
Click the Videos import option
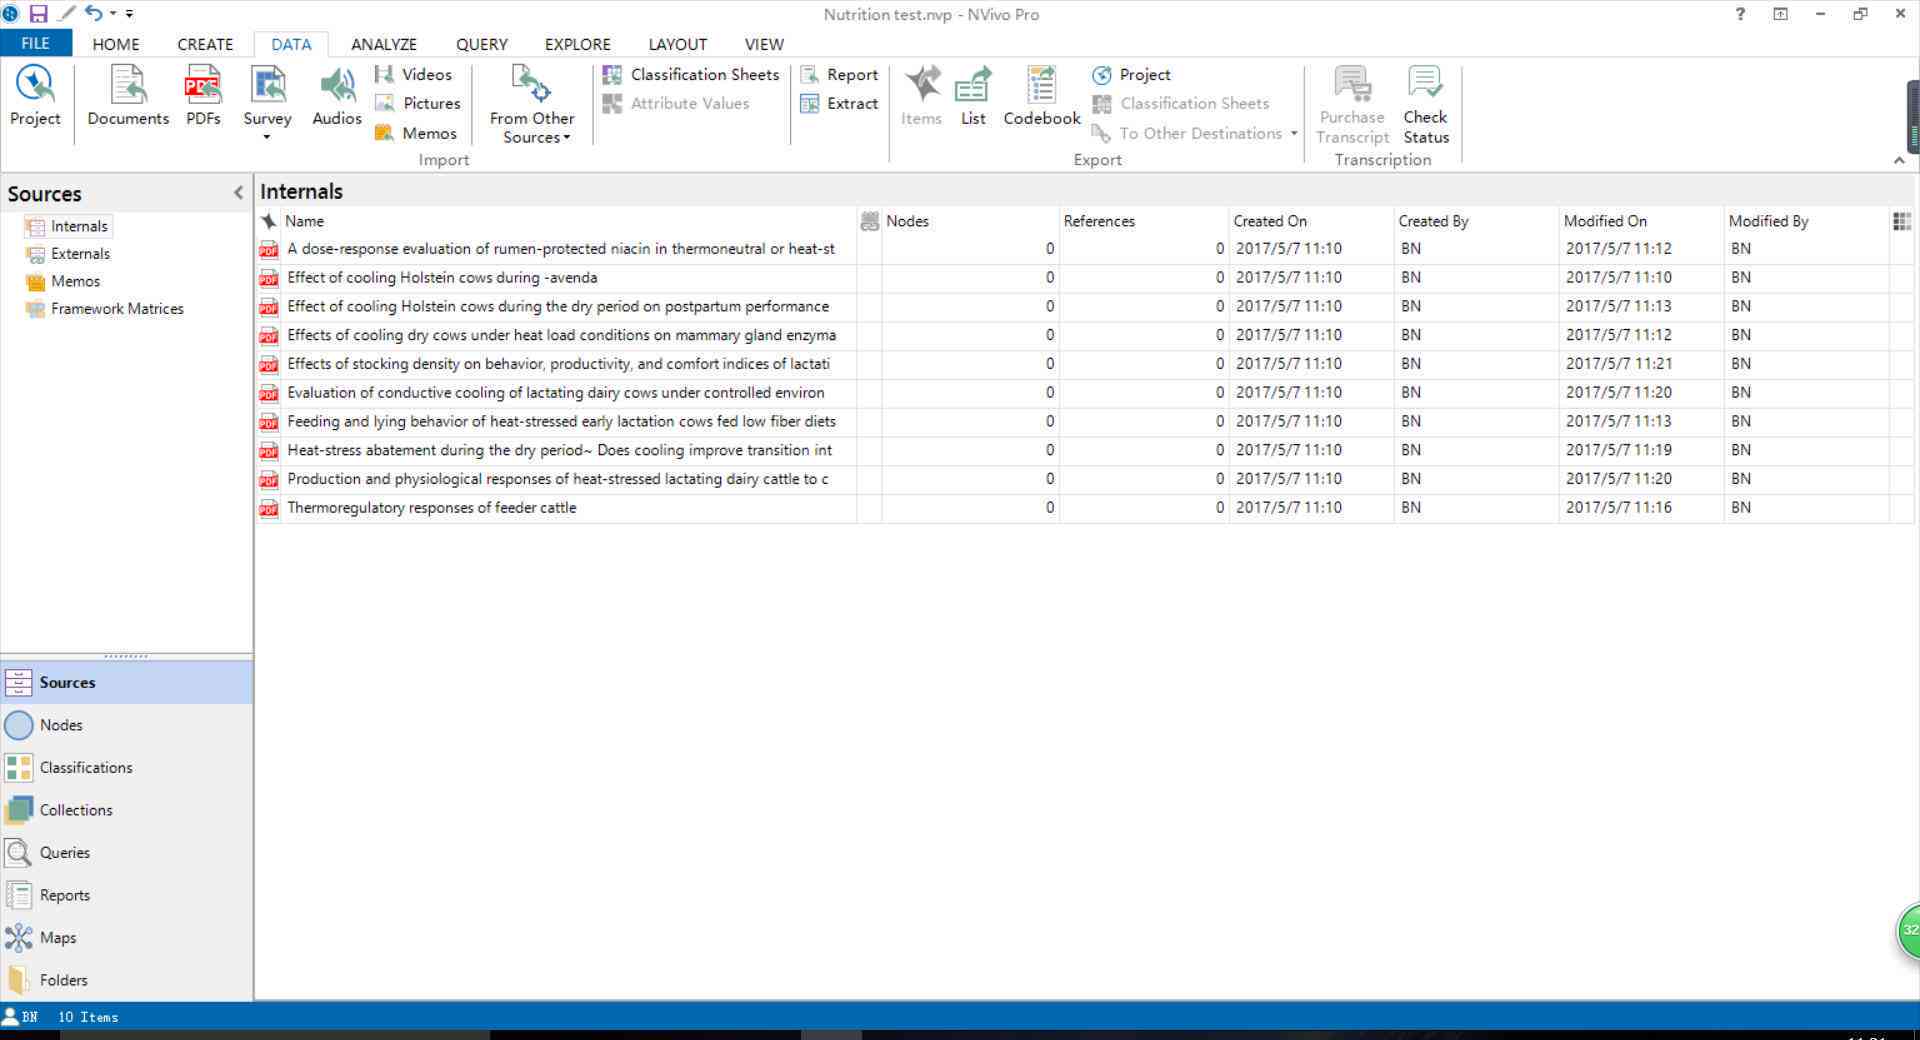click(x=413, y=74)
